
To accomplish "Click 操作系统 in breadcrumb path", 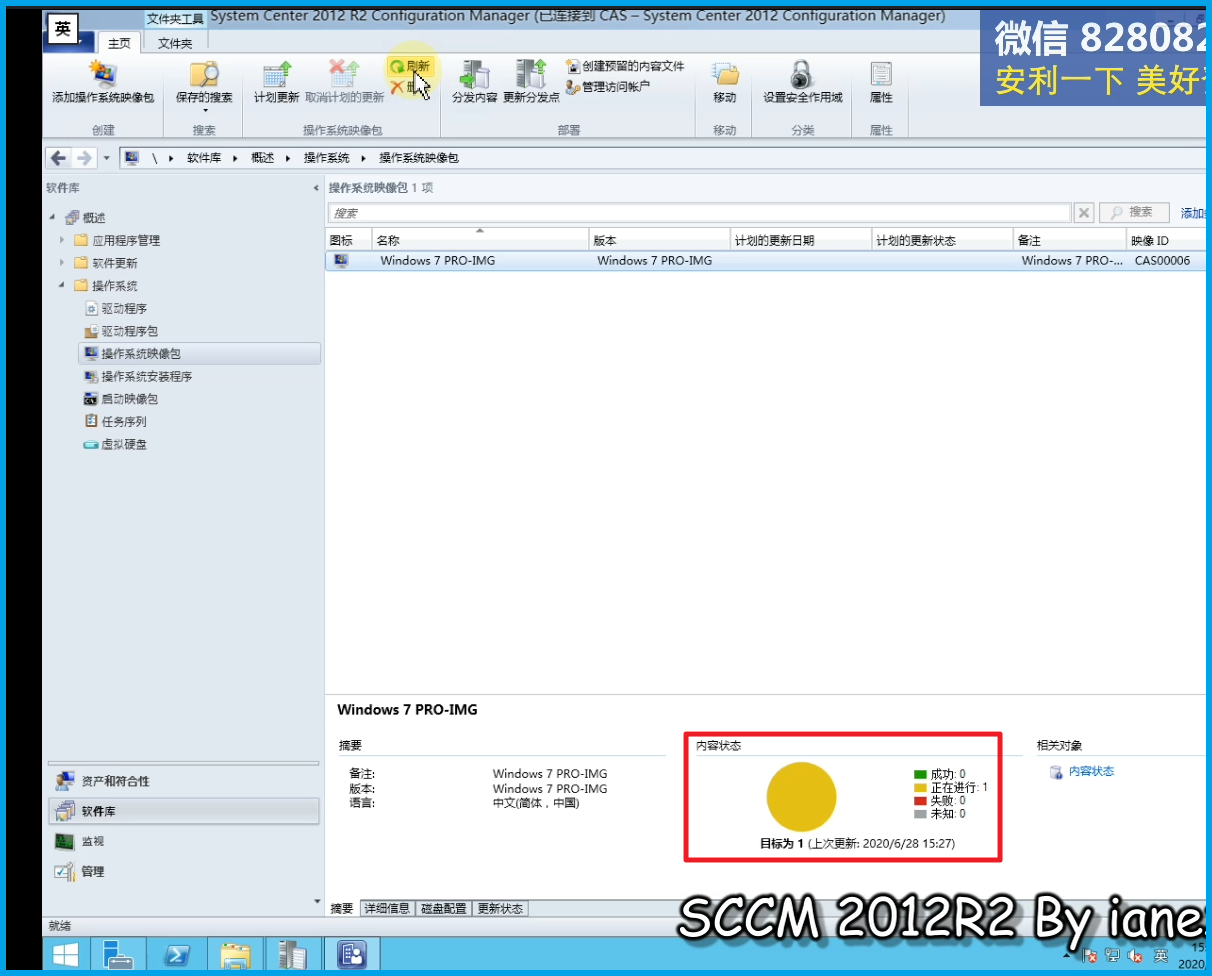I will coord(327,158).
